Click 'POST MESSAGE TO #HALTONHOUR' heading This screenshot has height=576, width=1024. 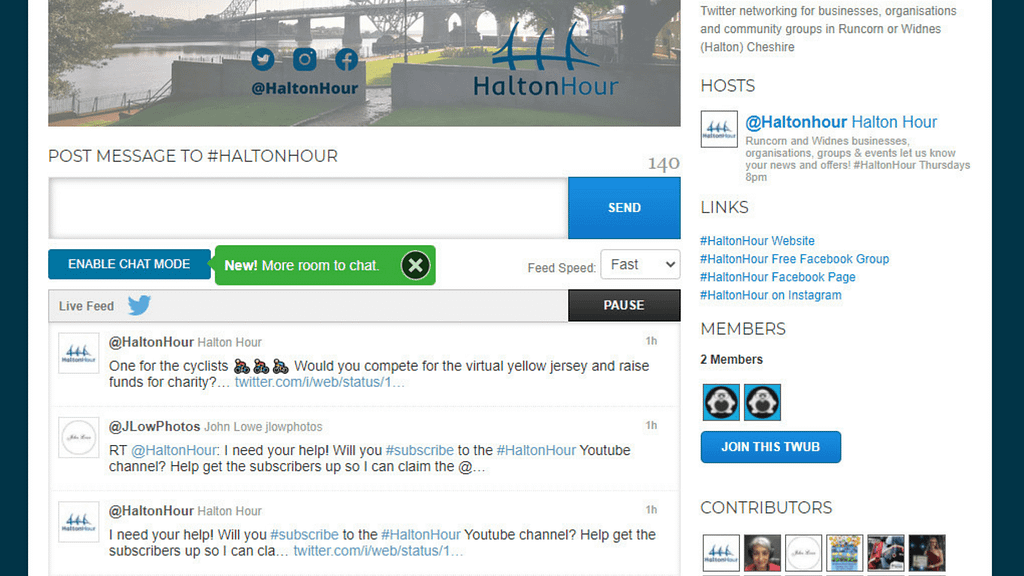pyautogui.click(x=193, y=156)
